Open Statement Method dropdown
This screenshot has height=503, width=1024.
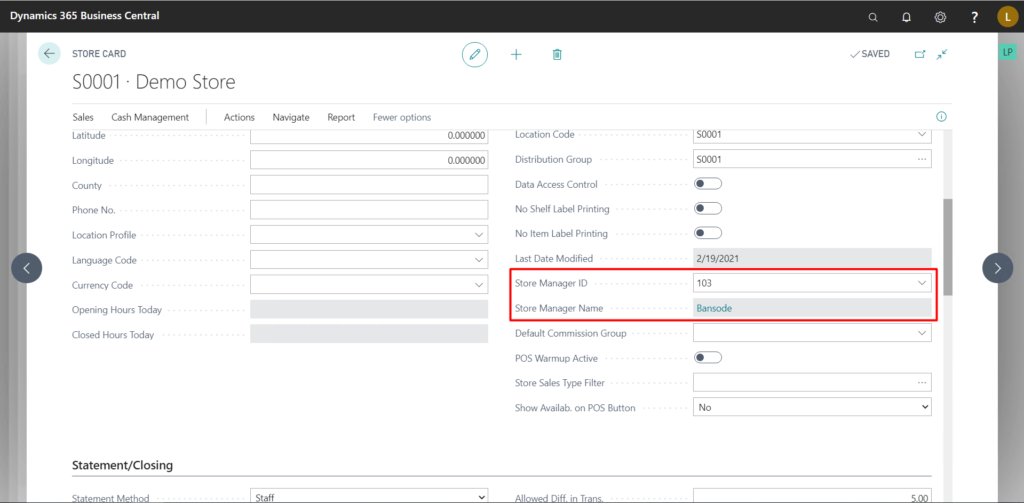pyautogui.click(x=369, y=495)
